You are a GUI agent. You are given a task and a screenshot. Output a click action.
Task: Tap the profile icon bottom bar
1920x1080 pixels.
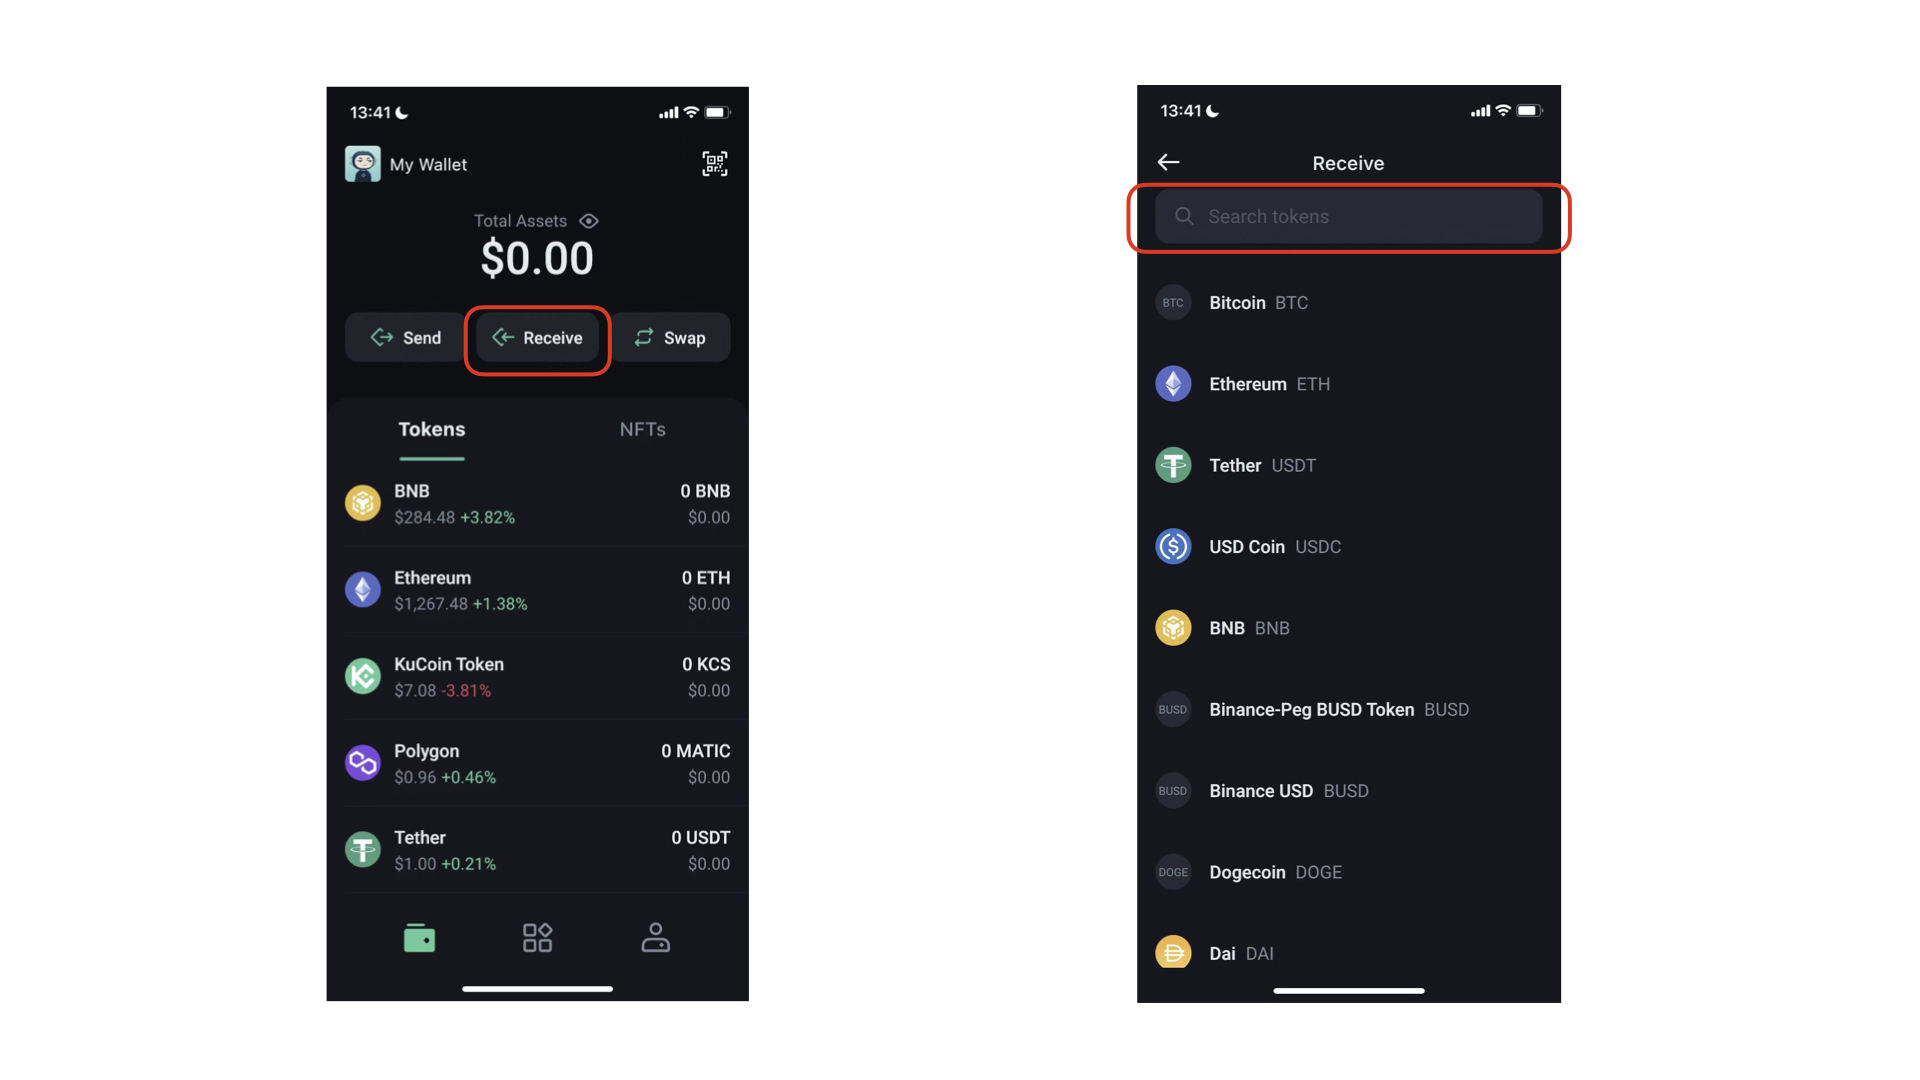(655, 938)
